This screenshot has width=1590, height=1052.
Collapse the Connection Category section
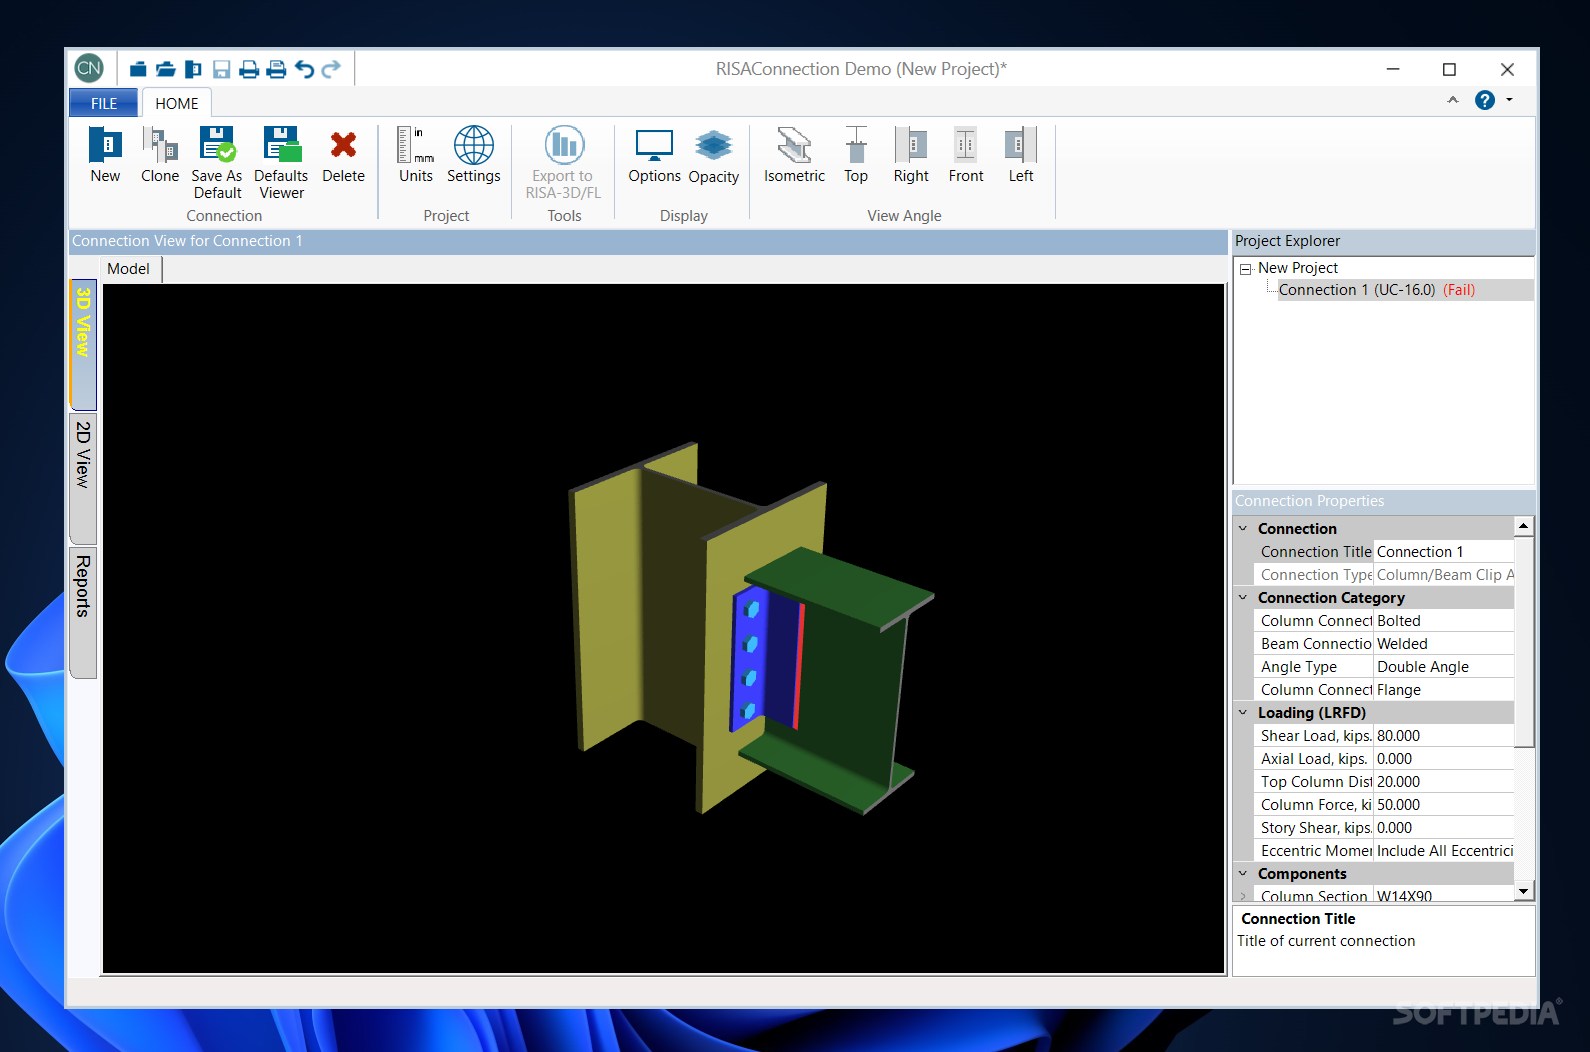[x=1243, y=598]
